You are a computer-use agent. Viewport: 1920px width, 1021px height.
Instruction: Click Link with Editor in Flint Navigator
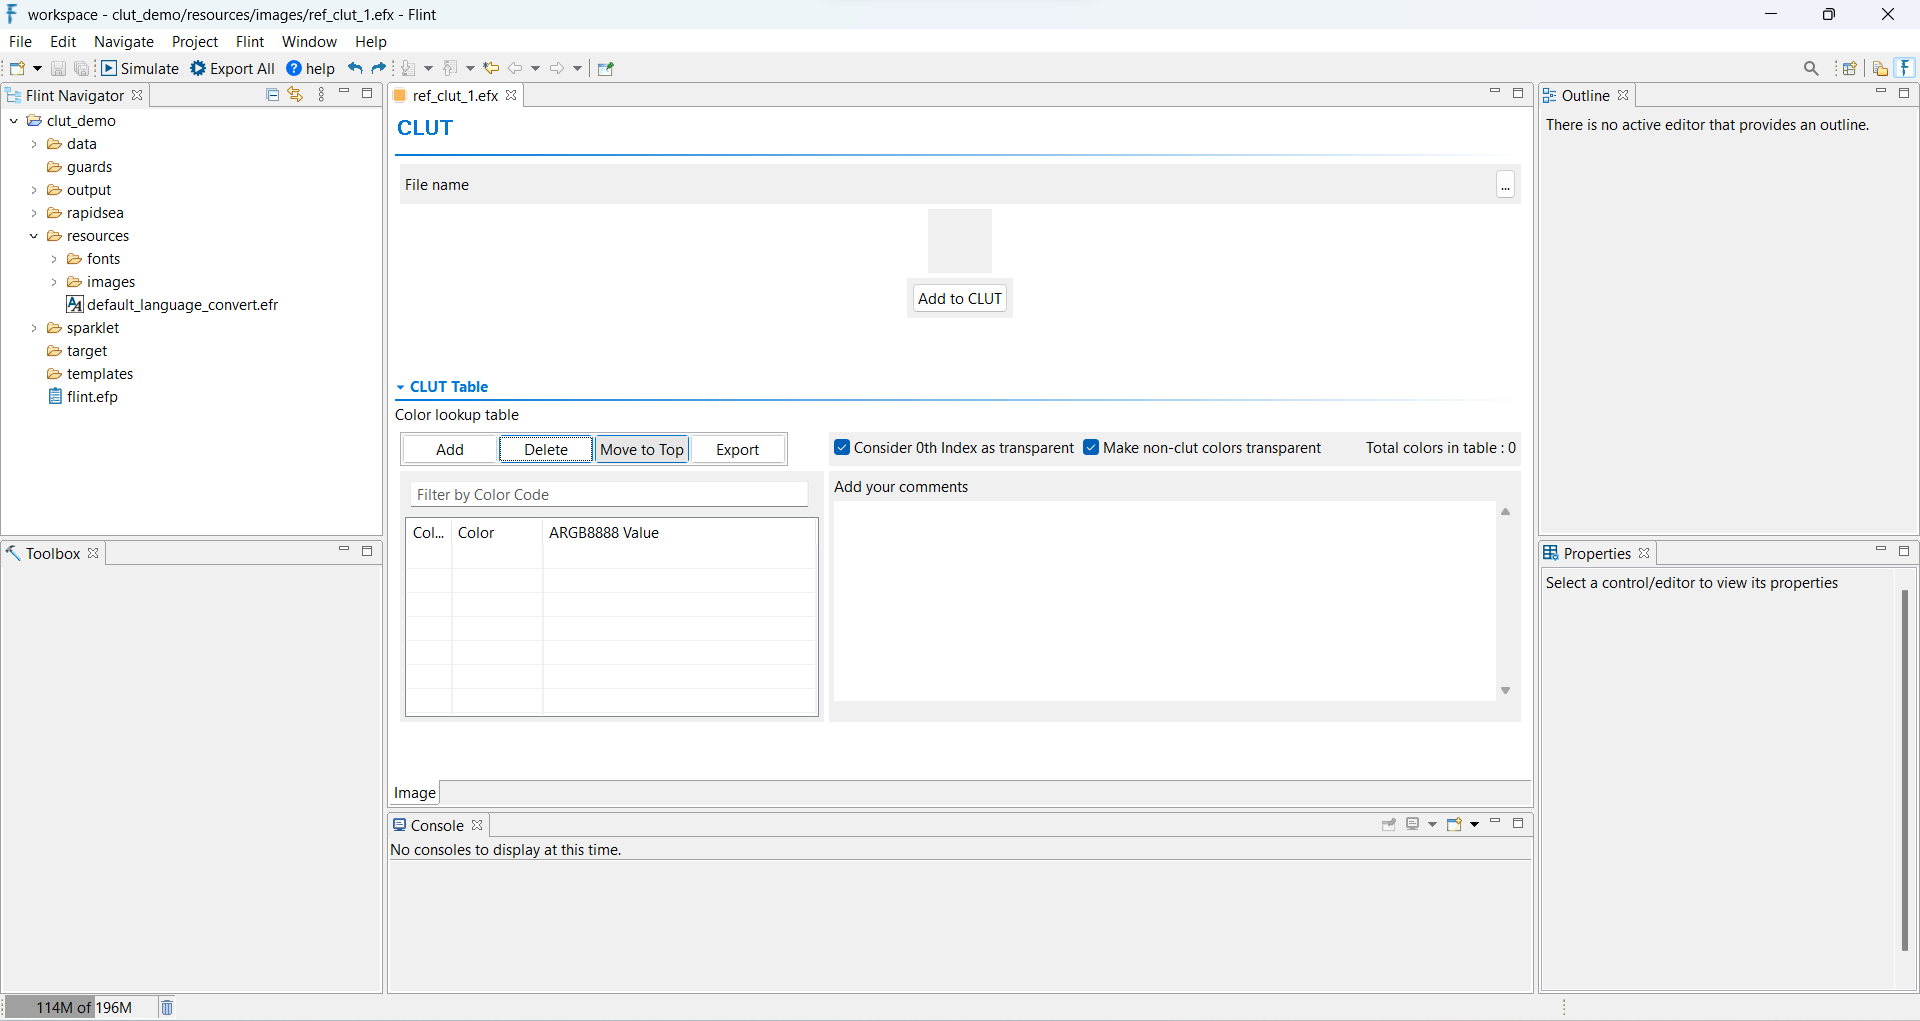click(x=295, y=94)
